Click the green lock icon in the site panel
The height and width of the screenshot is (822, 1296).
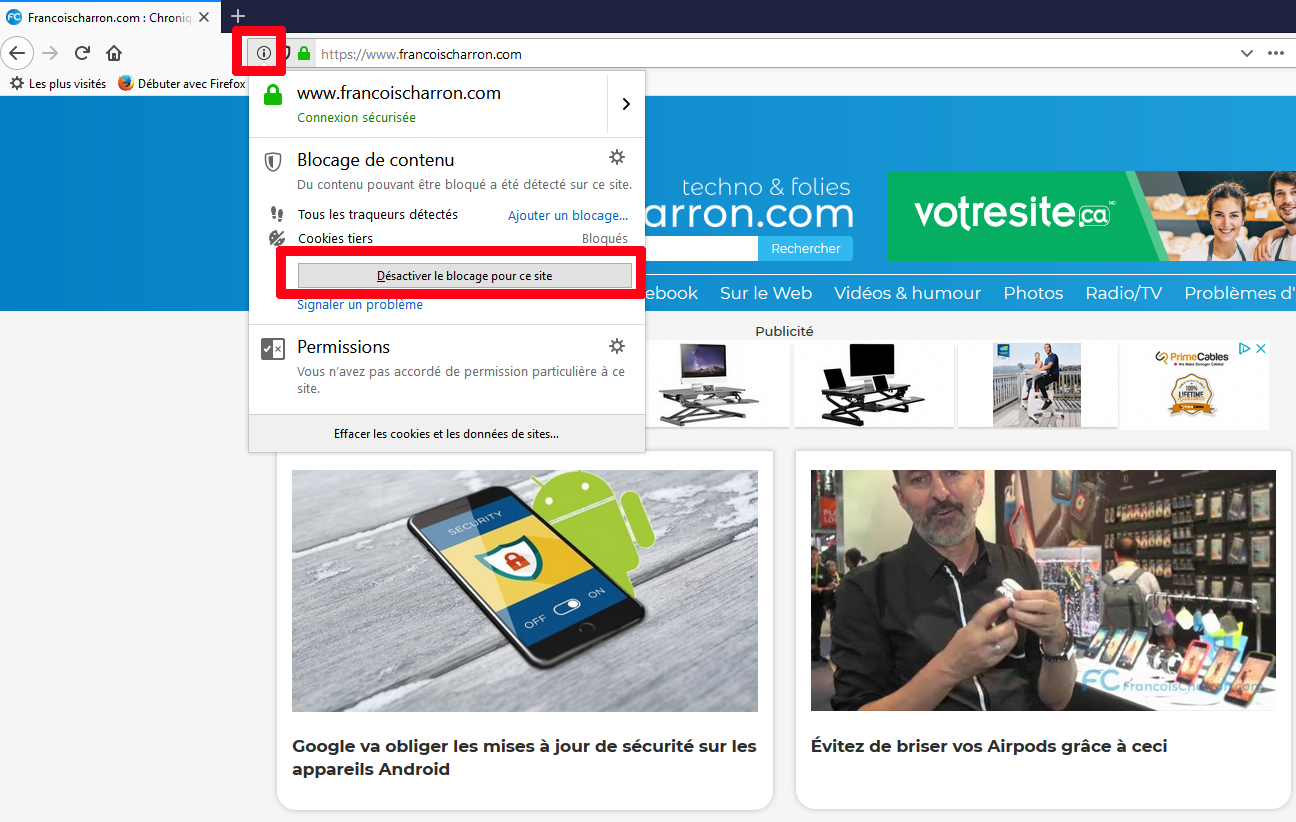point(272,96)
